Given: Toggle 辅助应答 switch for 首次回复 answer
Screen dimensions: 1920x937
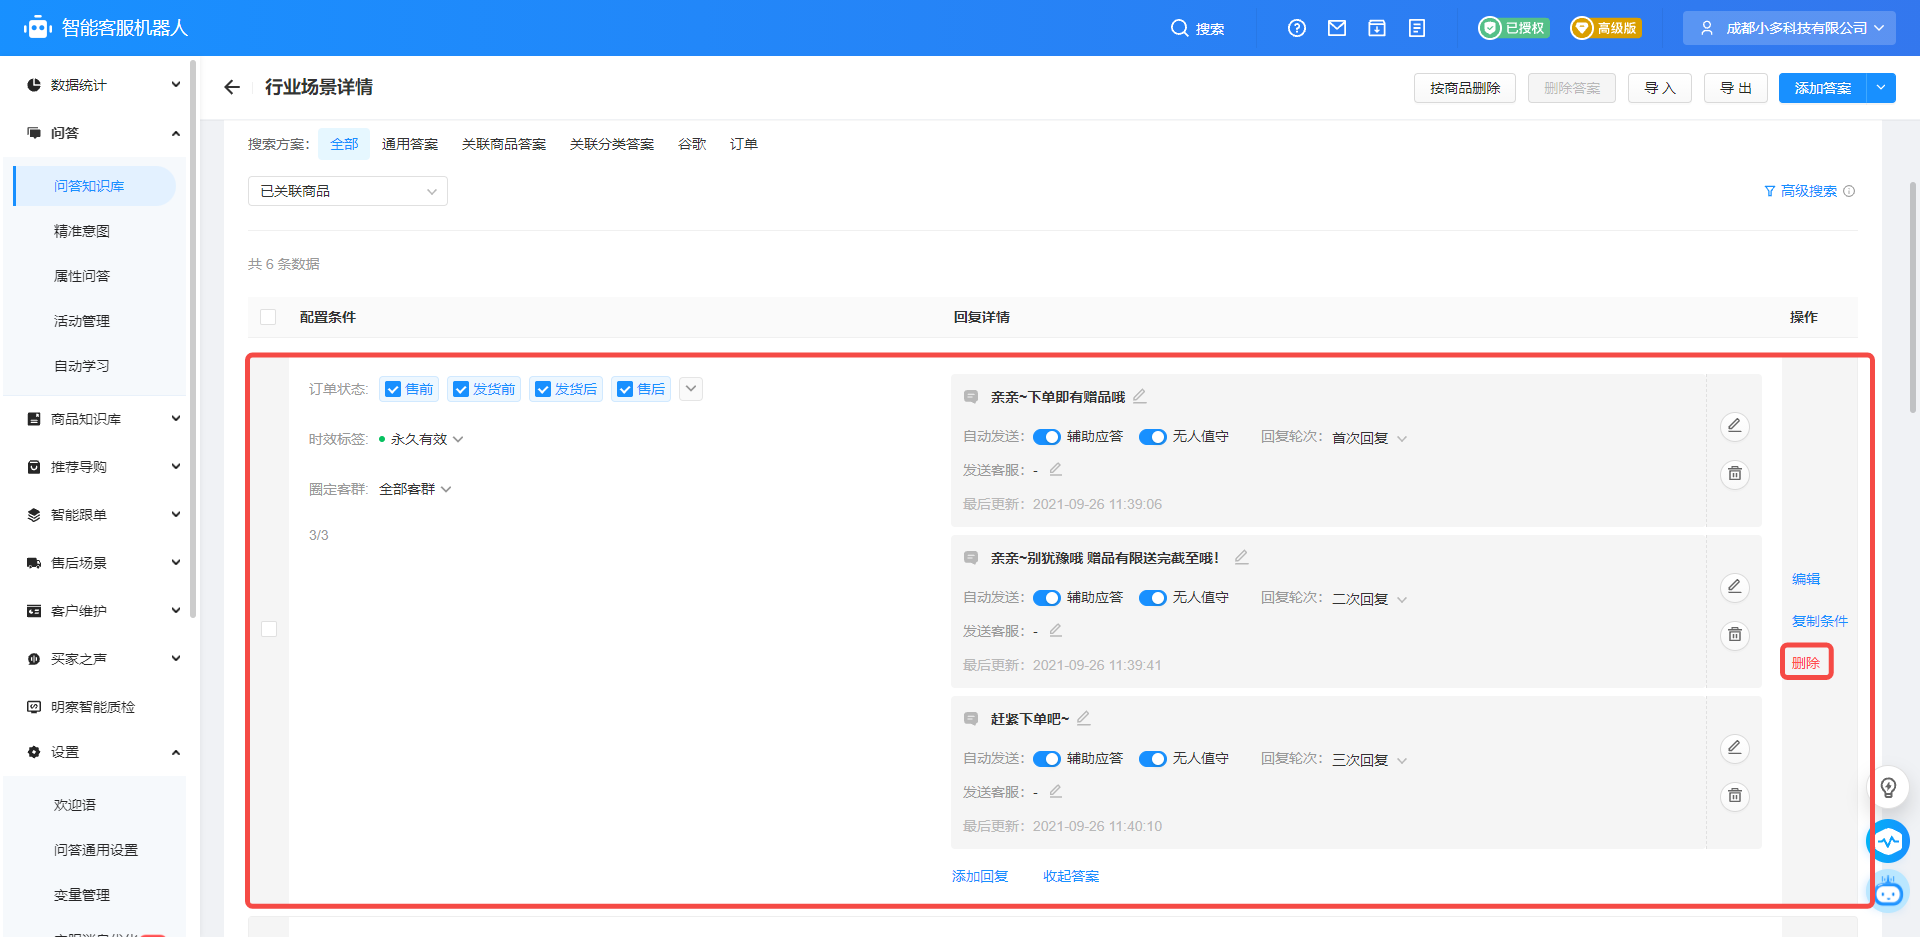Looking at the screenshot, I should [1047, 437].
